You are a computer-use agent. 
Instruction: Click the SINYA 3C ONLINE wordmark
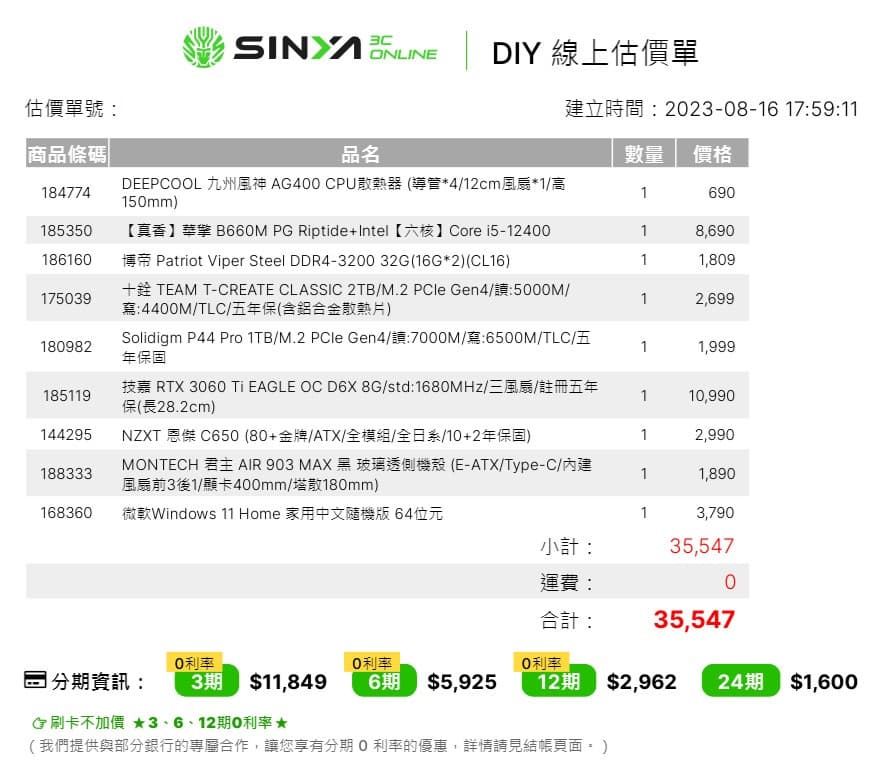336,49
